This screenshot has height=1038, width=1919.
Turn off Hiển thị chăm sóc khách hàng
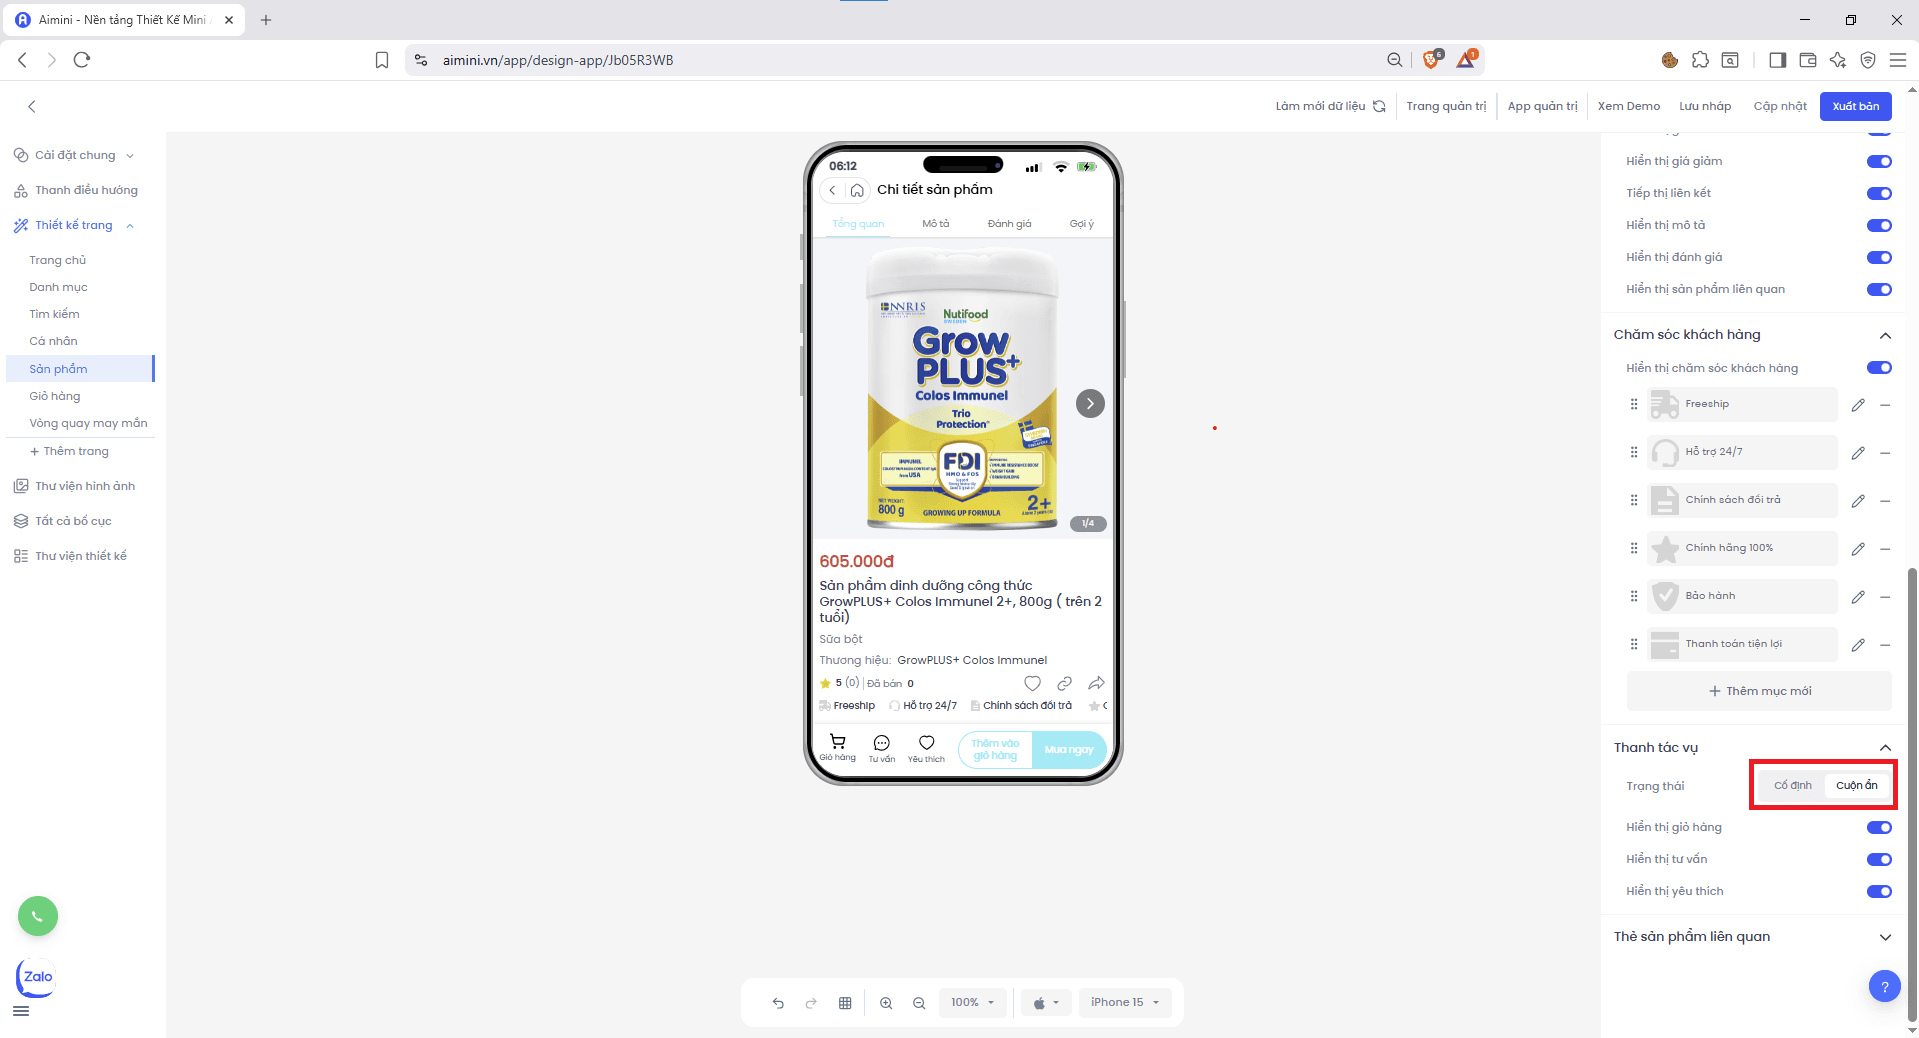point(1878,368)
